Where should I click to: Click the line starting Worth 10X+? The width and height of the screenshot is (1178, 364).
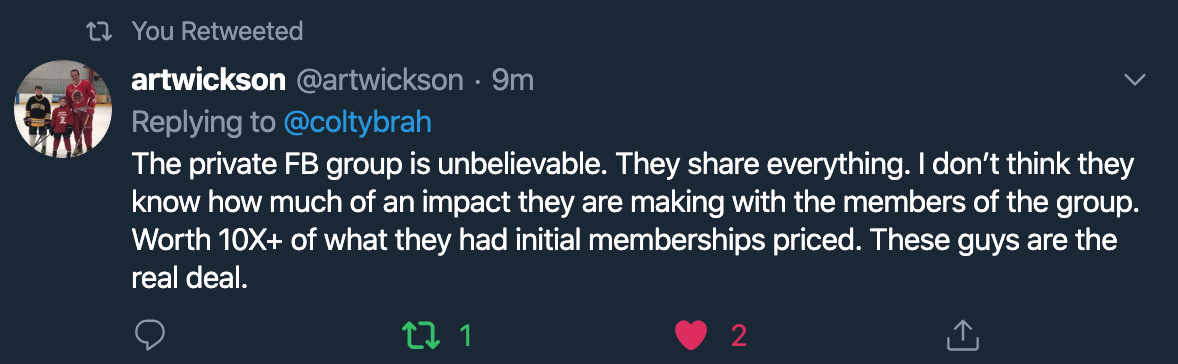pos(625,241)
